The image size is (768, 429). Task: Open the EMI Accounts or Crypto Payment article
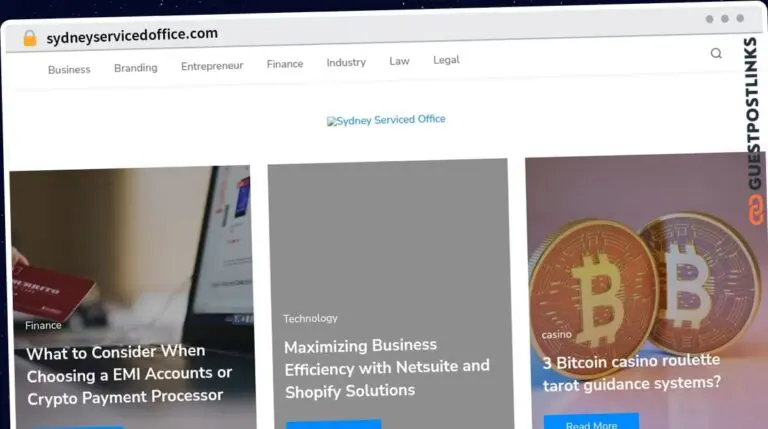coord(129,375)
